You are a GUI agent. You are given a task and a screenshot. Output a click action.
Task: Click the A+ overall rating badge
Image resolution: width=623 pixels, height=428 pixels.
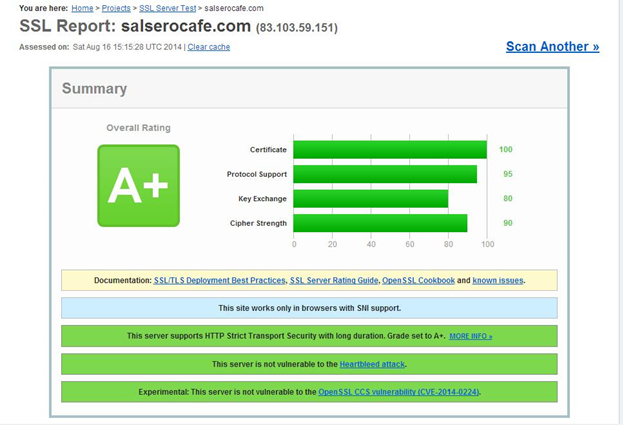pyautogui.click(x=139, y=186)
